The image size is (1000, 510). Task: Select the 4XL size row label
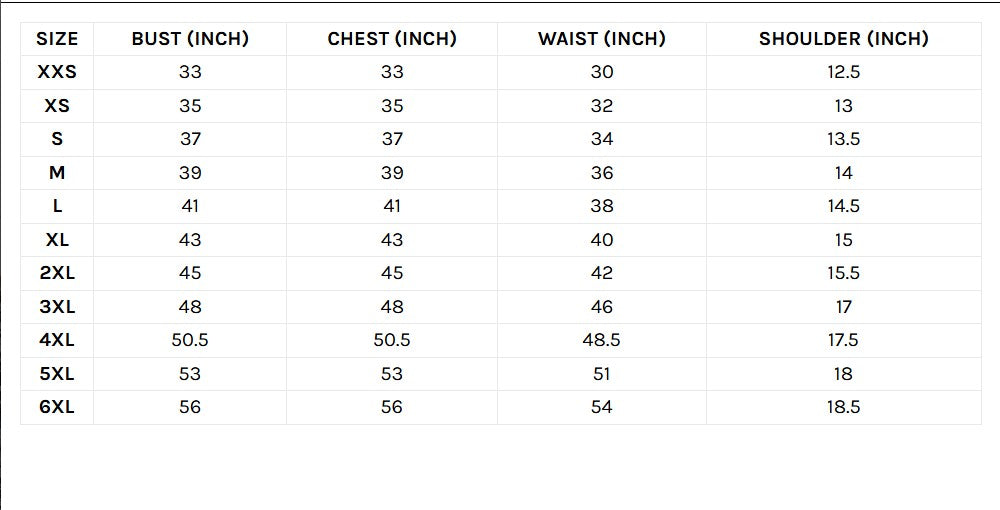tap(57, 340)
